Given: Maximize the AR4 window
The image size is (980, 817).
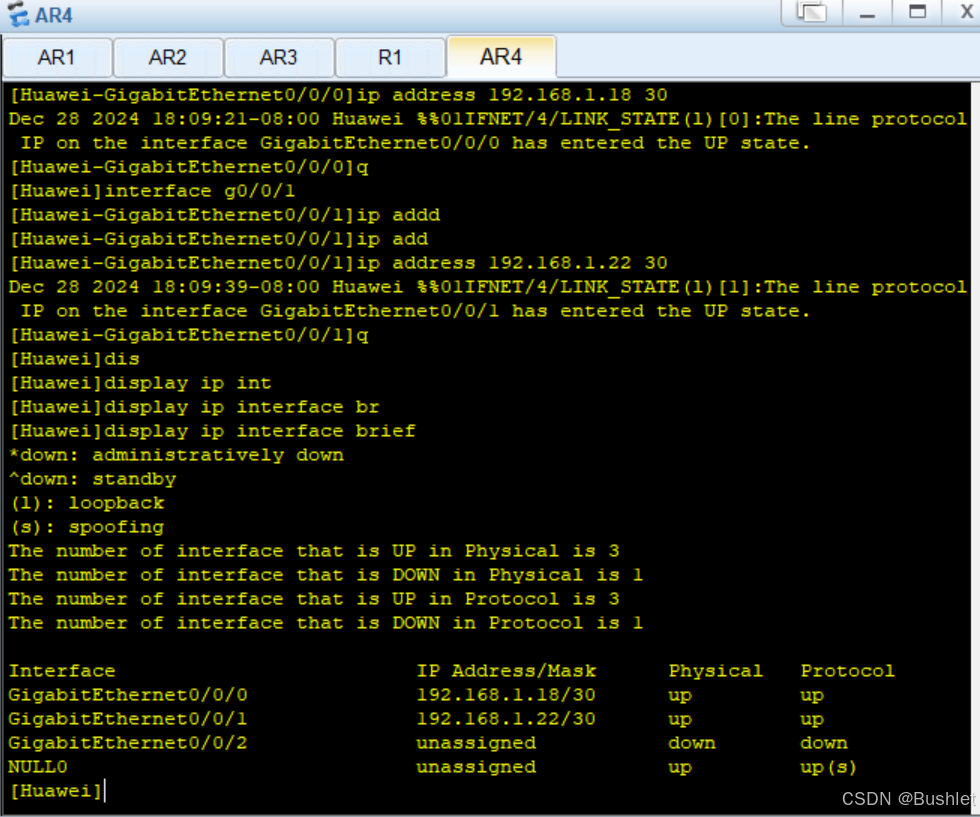Looking at the screenshot, I should click(917, 12).
